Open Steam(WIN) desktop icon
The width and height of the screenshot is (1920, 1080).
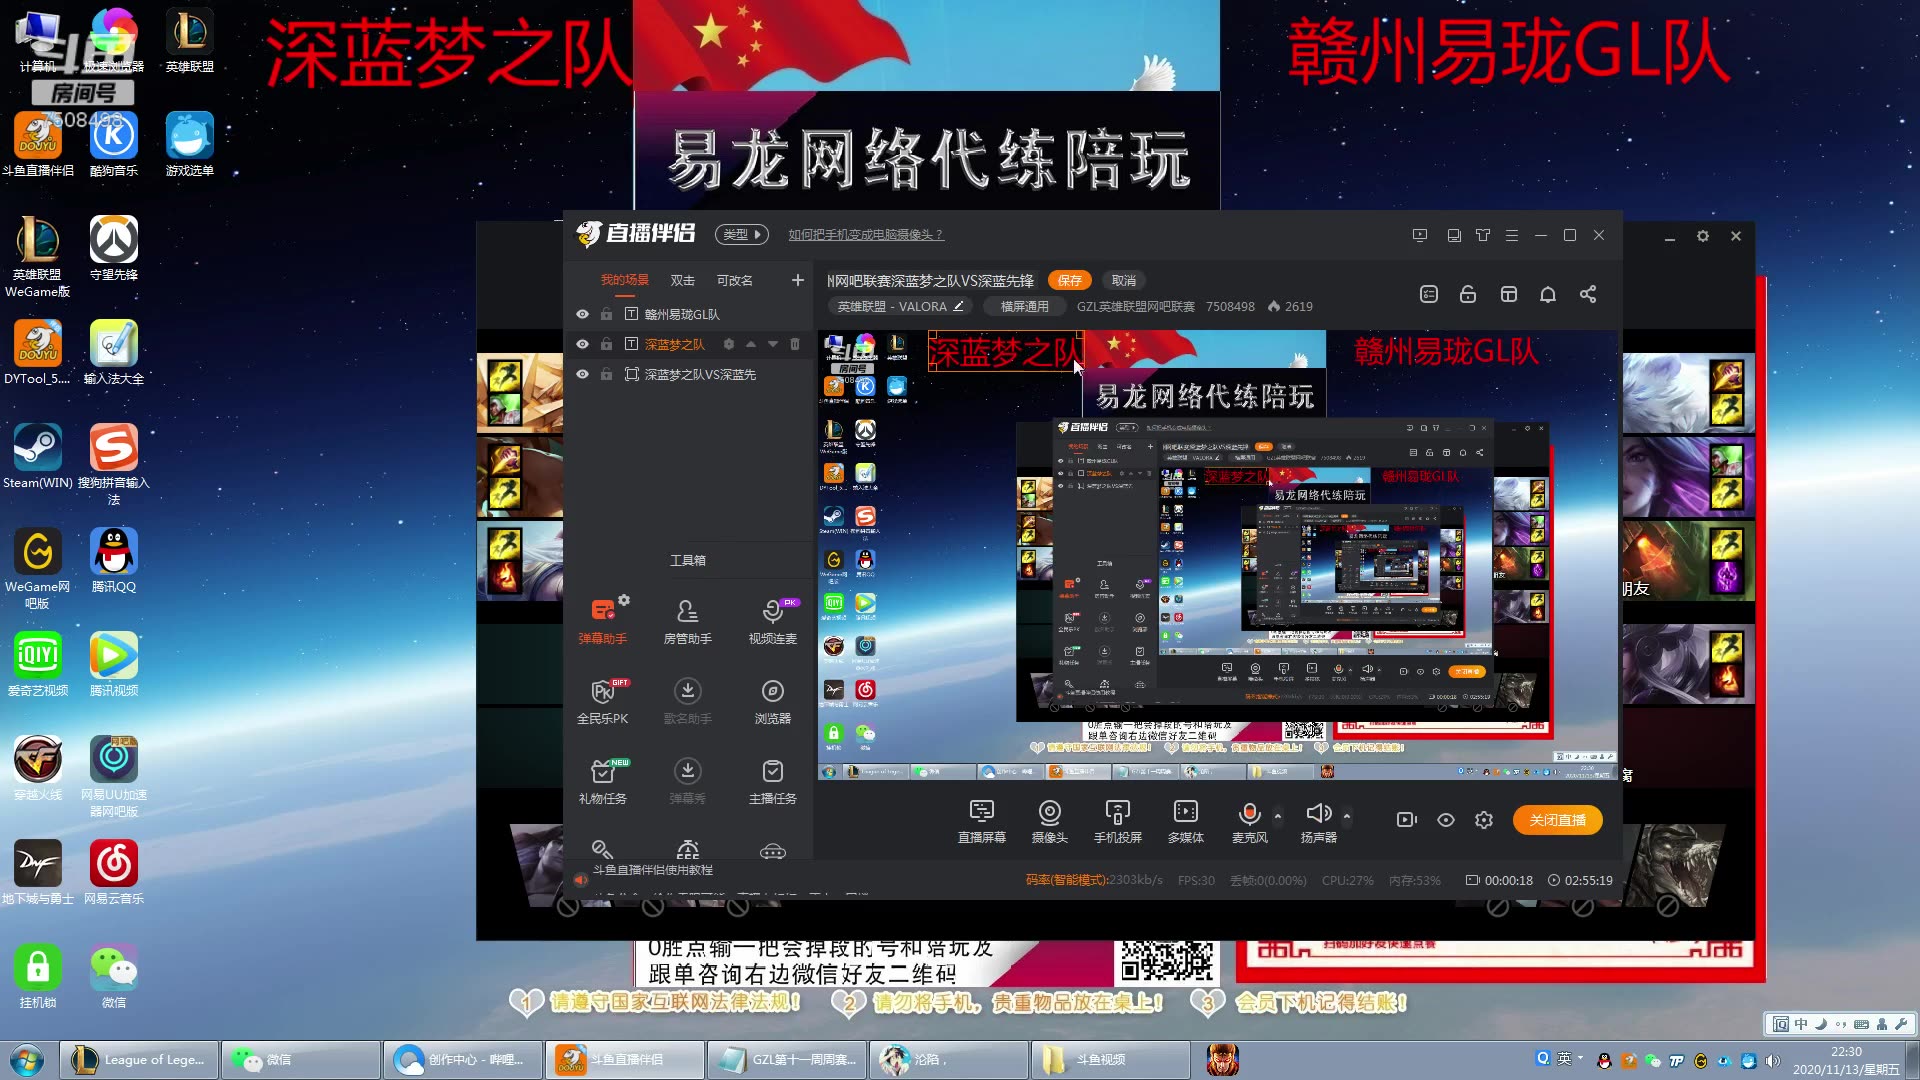pyautogui.click(x=37, y=457)
